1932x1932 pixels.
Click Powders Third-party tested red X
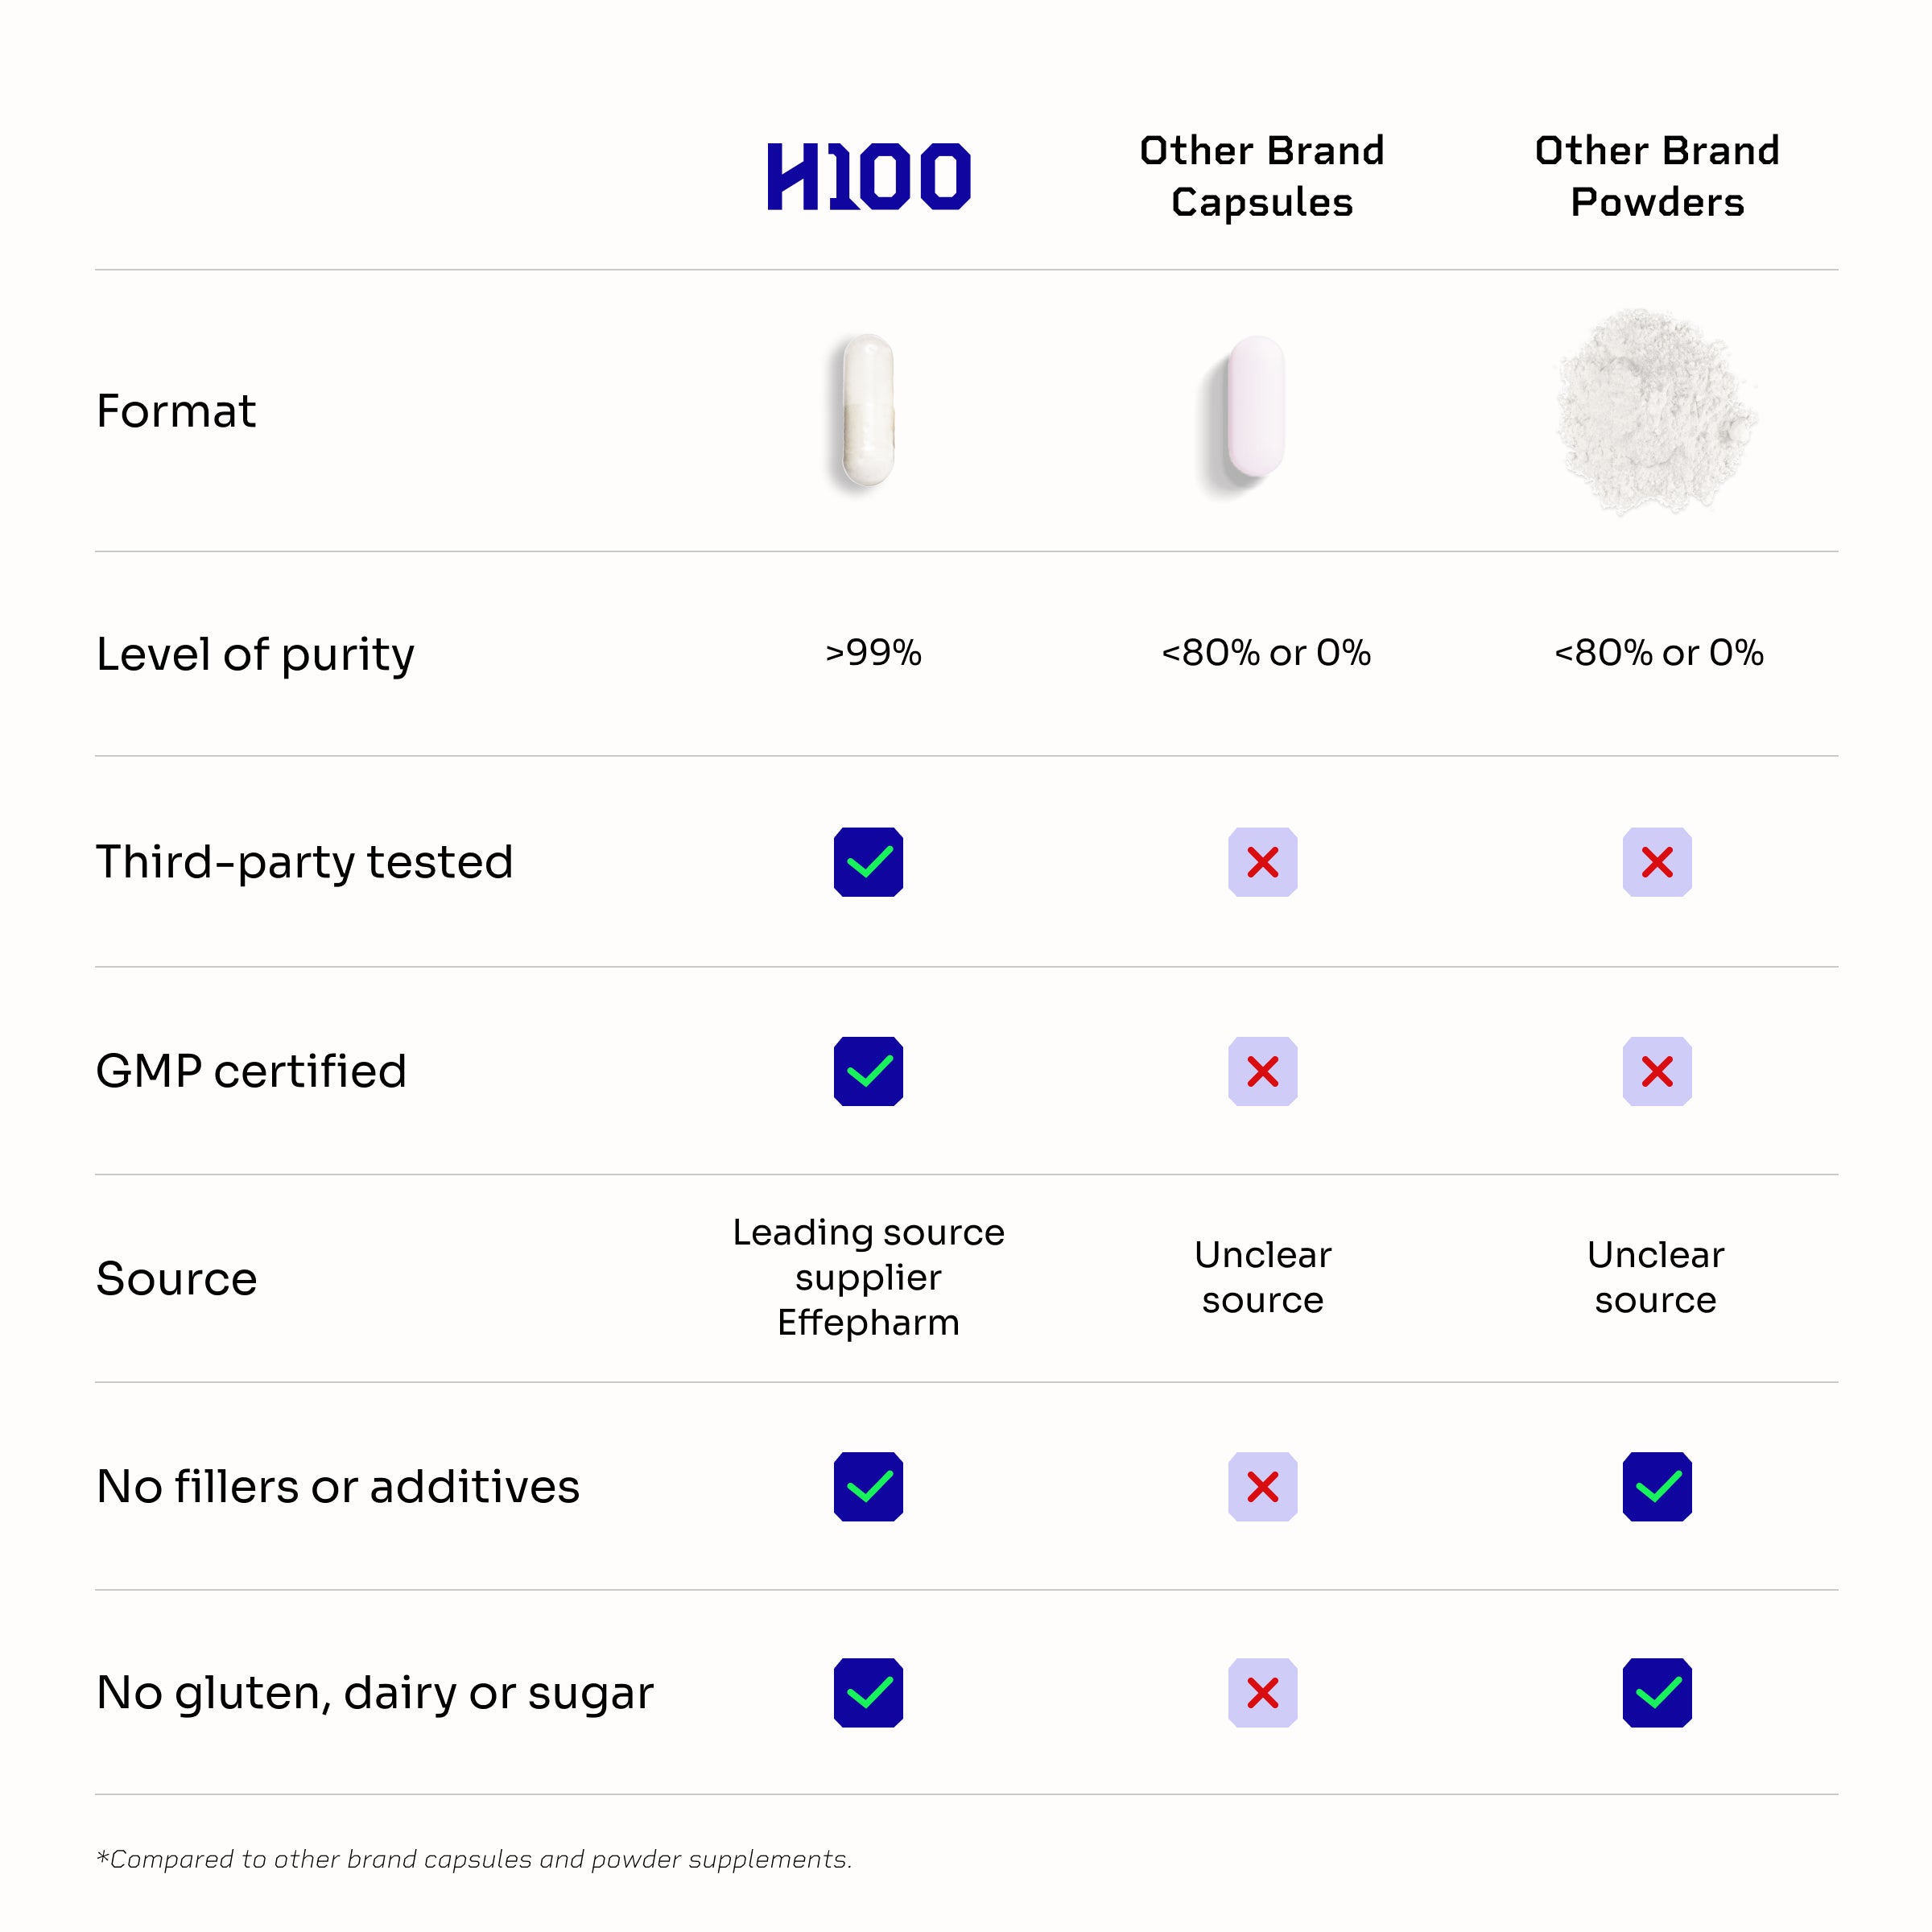pos(1657,862)
